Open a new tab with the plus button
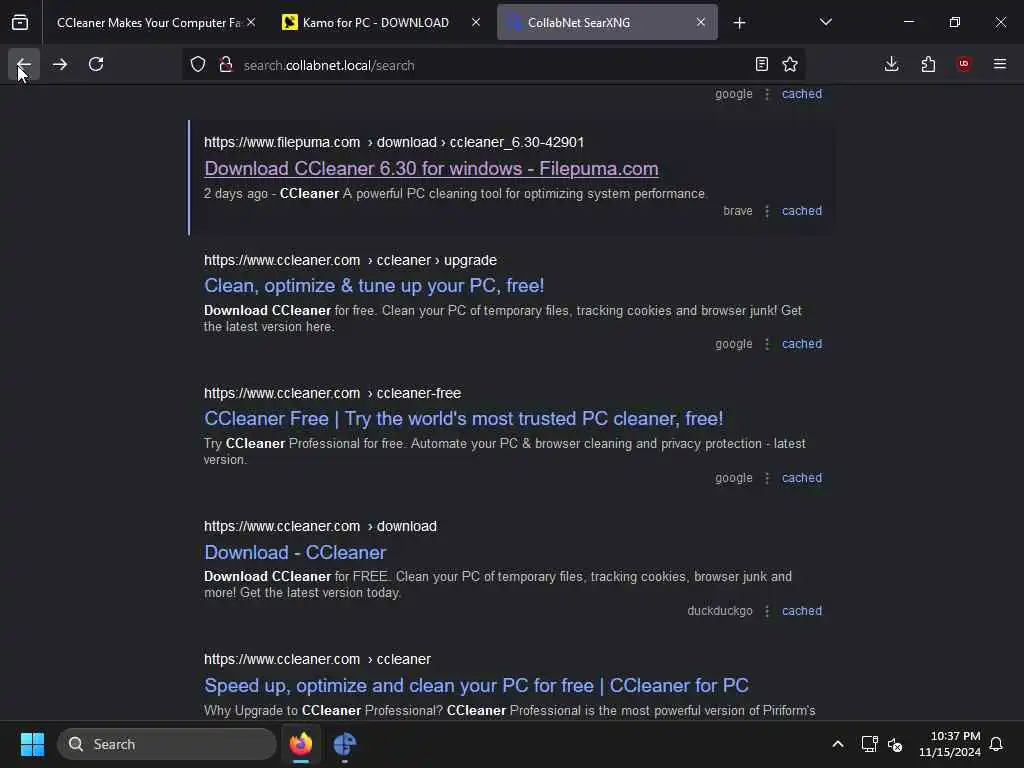The height and width of the screenshot is (768, 1024). tap(739, 23)
